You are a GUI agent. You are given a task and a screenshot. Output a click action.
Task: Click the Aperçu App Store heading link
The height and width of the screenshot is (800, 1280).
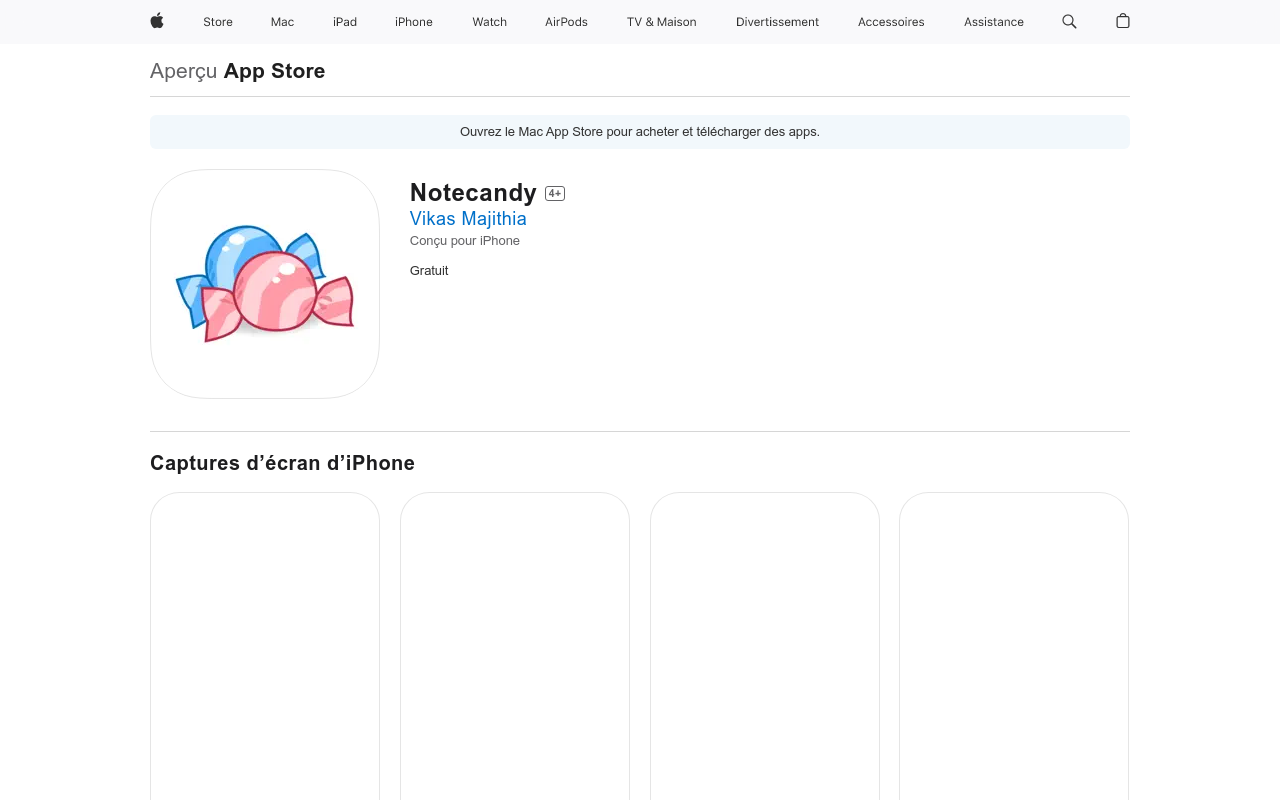pyautogui.click(x=237, y=71)
